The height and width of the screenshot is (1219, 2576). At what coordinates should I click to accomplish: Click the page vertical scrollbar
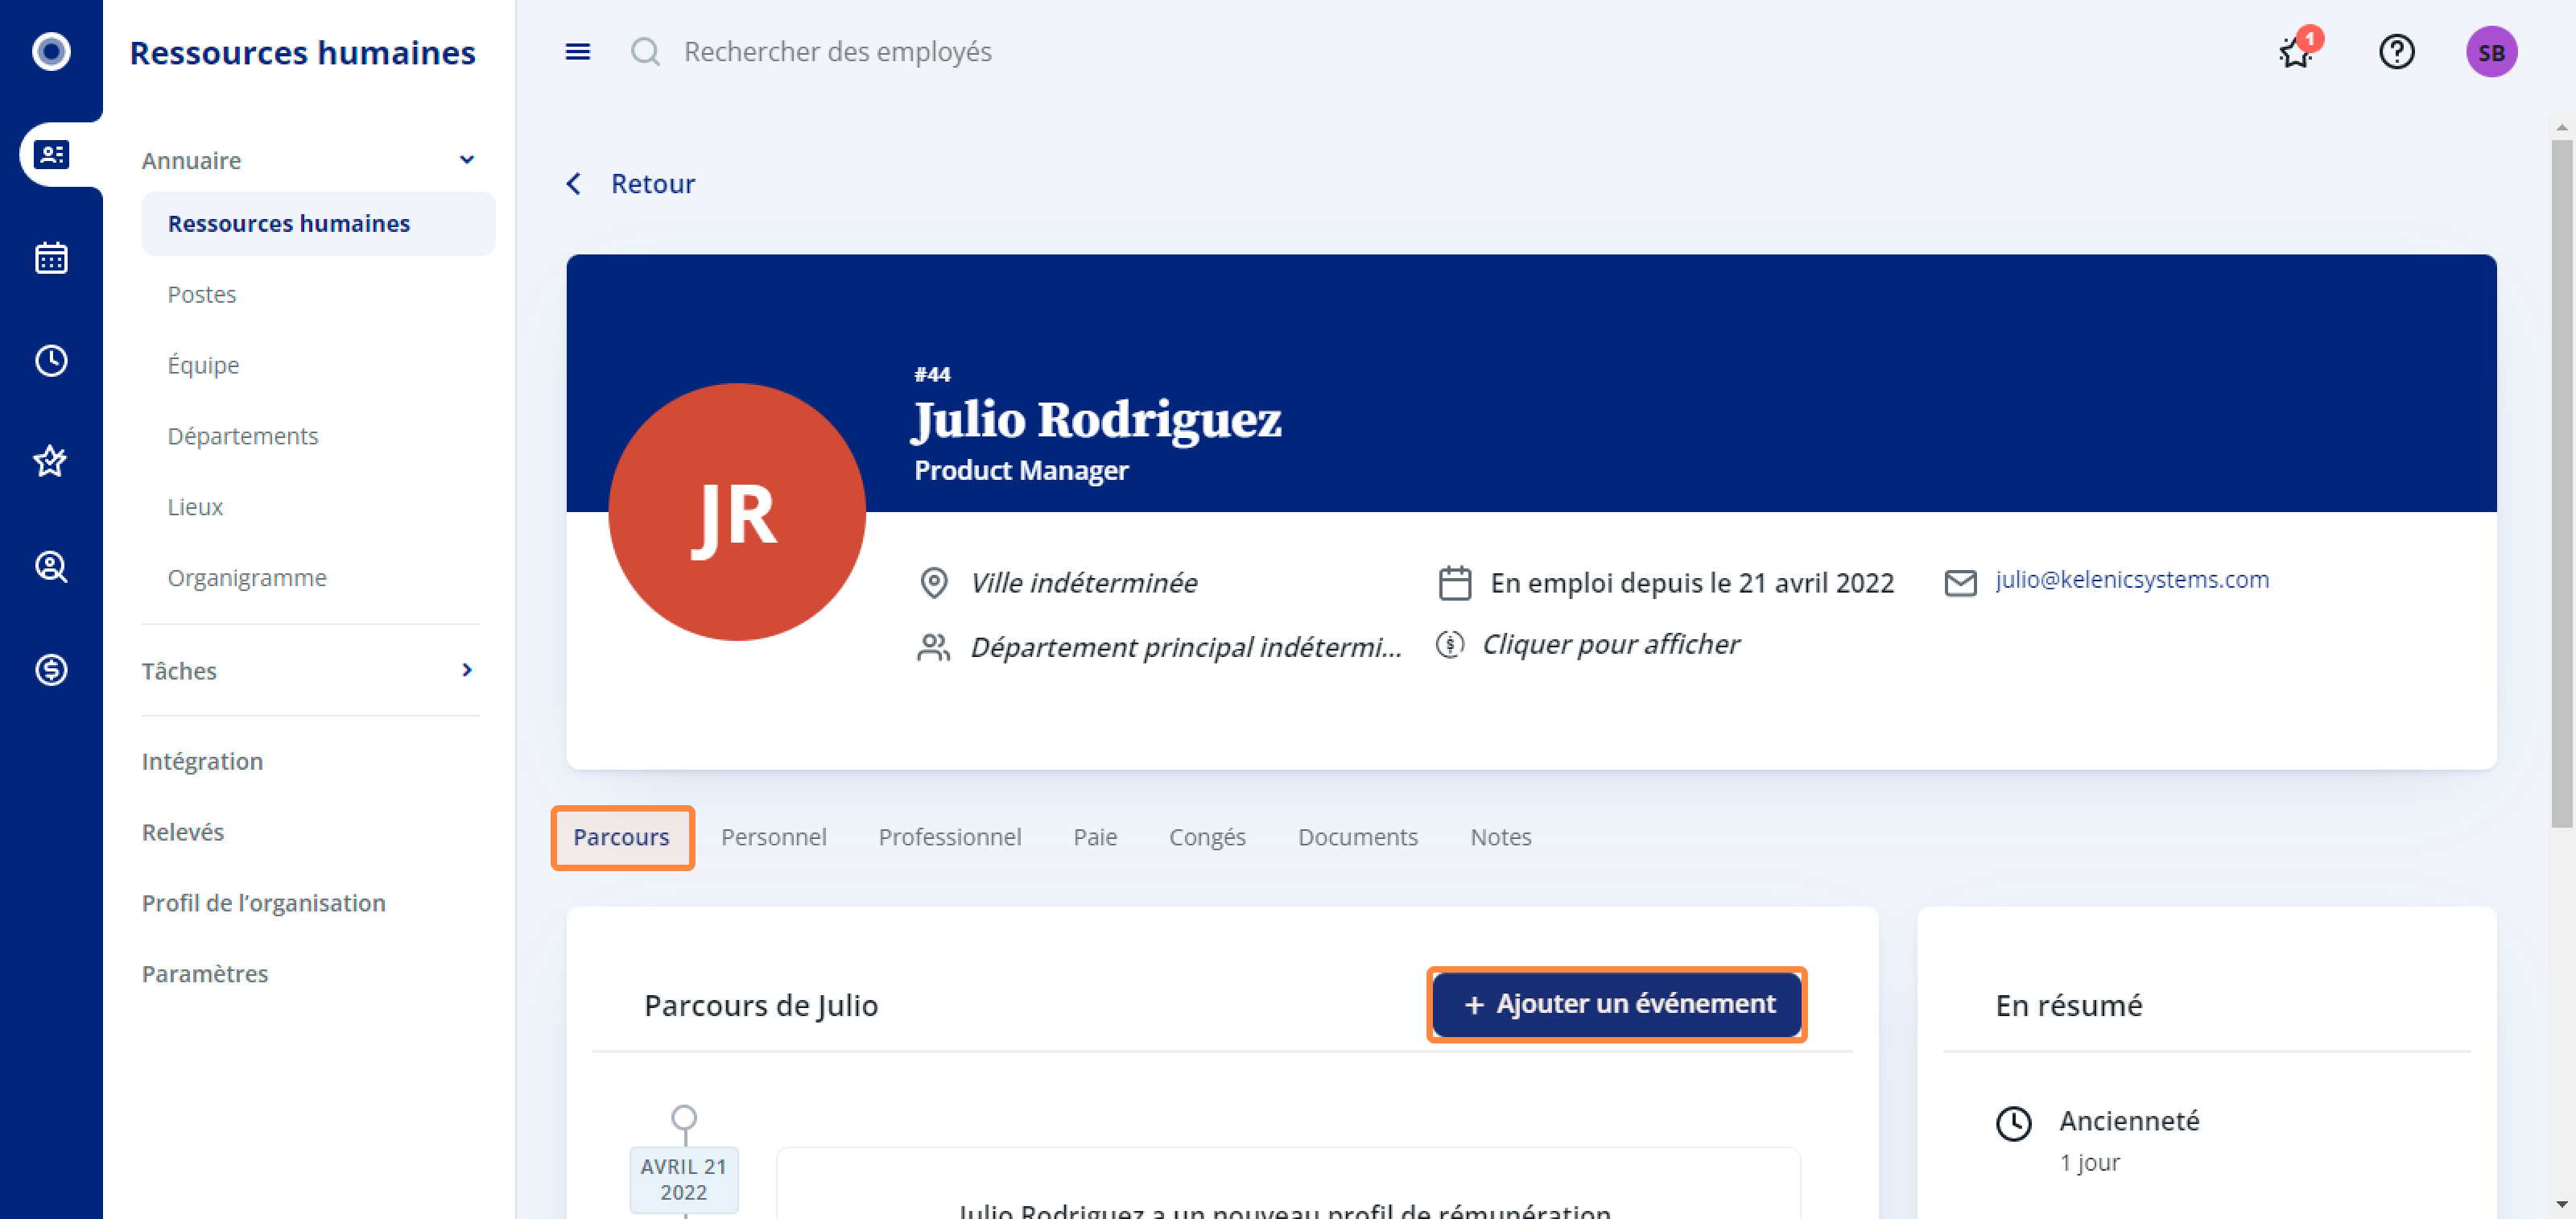[x=2561, y=484]
